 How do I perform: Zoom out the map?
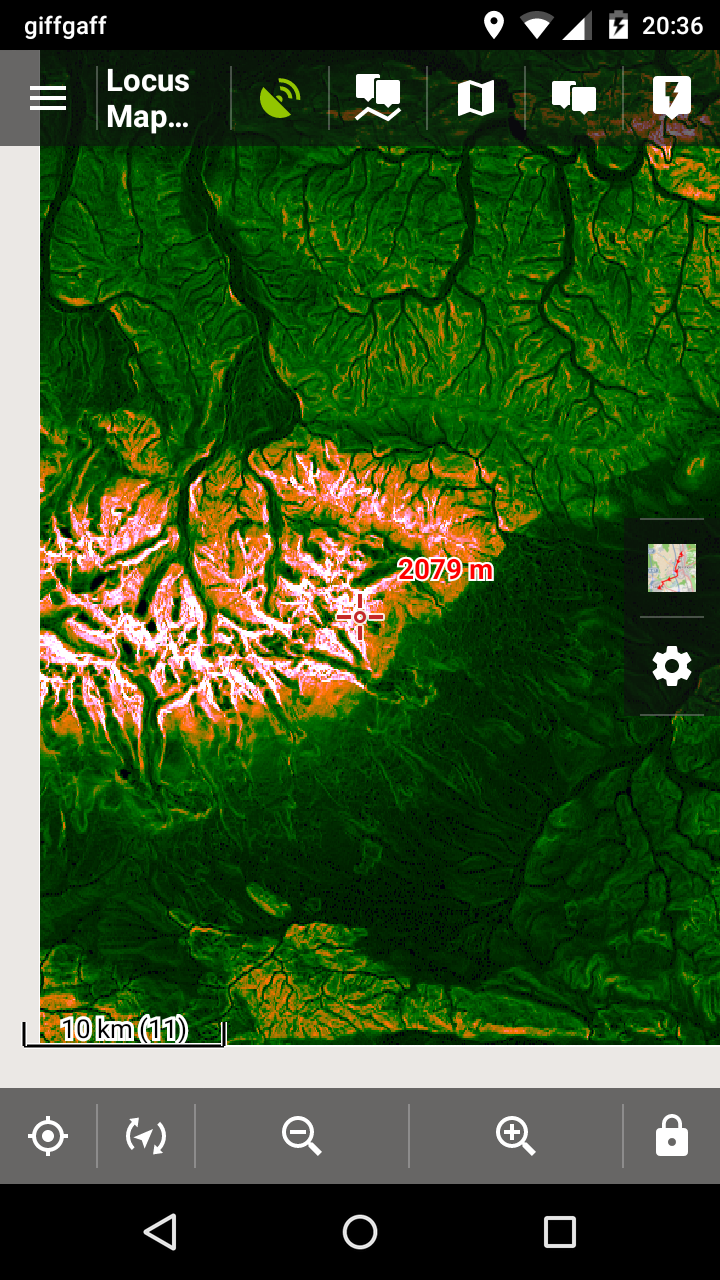[x=301, y=1136]
